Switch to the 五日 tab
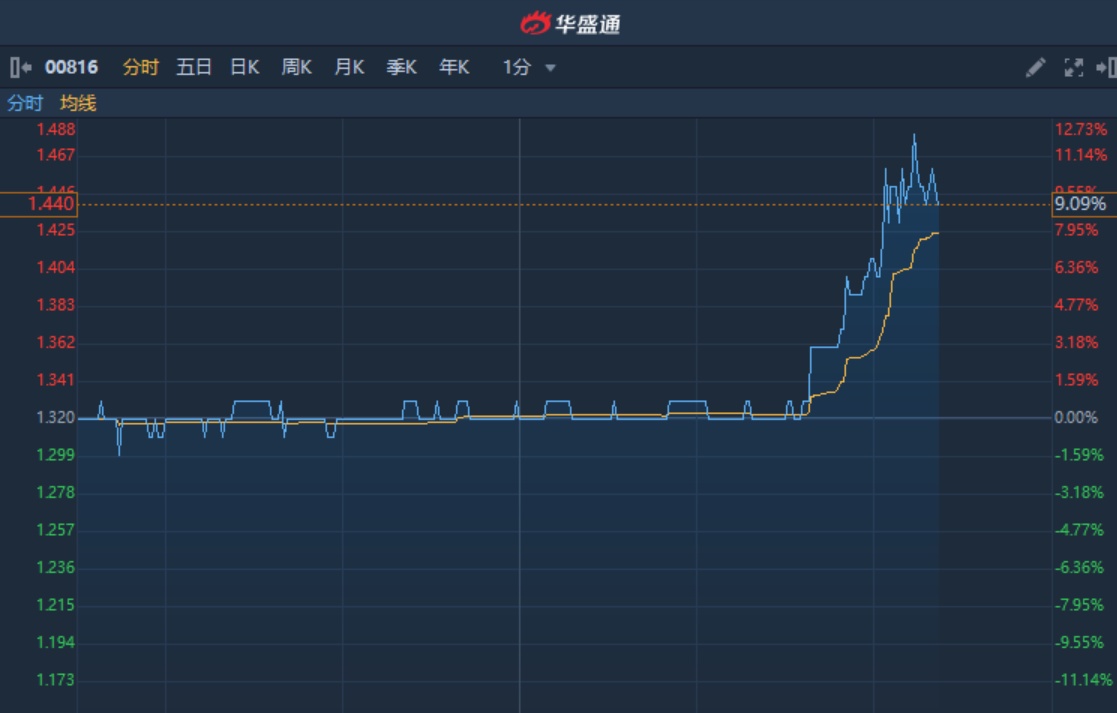Viewport: 1117px width, 713px height. click(194, 68)
